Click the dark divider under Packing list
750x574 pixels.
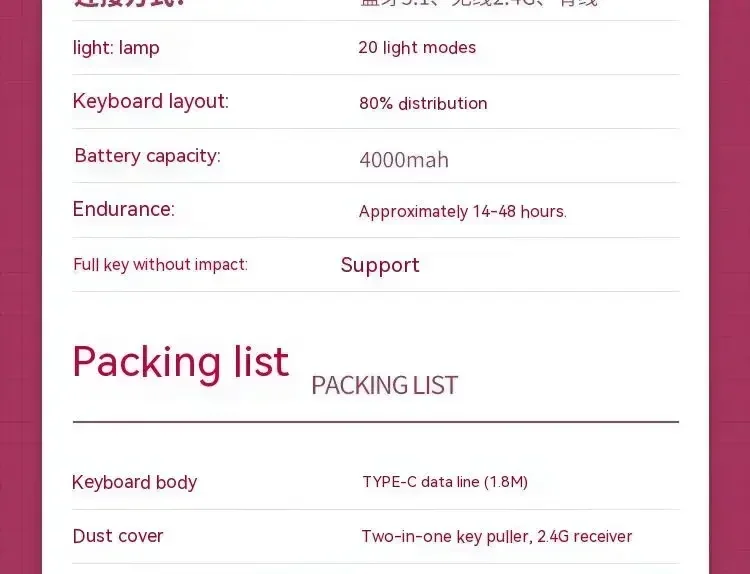coord(376,422)
